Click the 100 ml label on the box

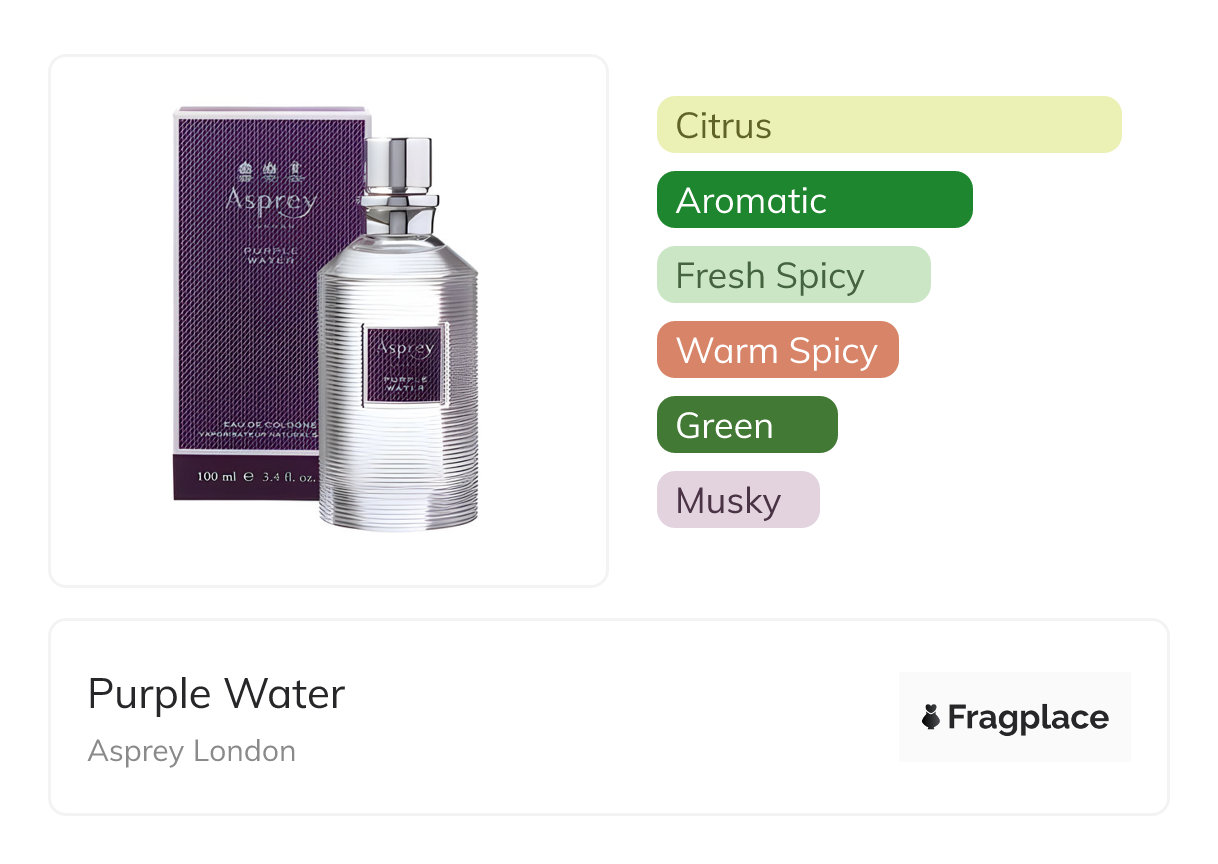click(216, 477)
